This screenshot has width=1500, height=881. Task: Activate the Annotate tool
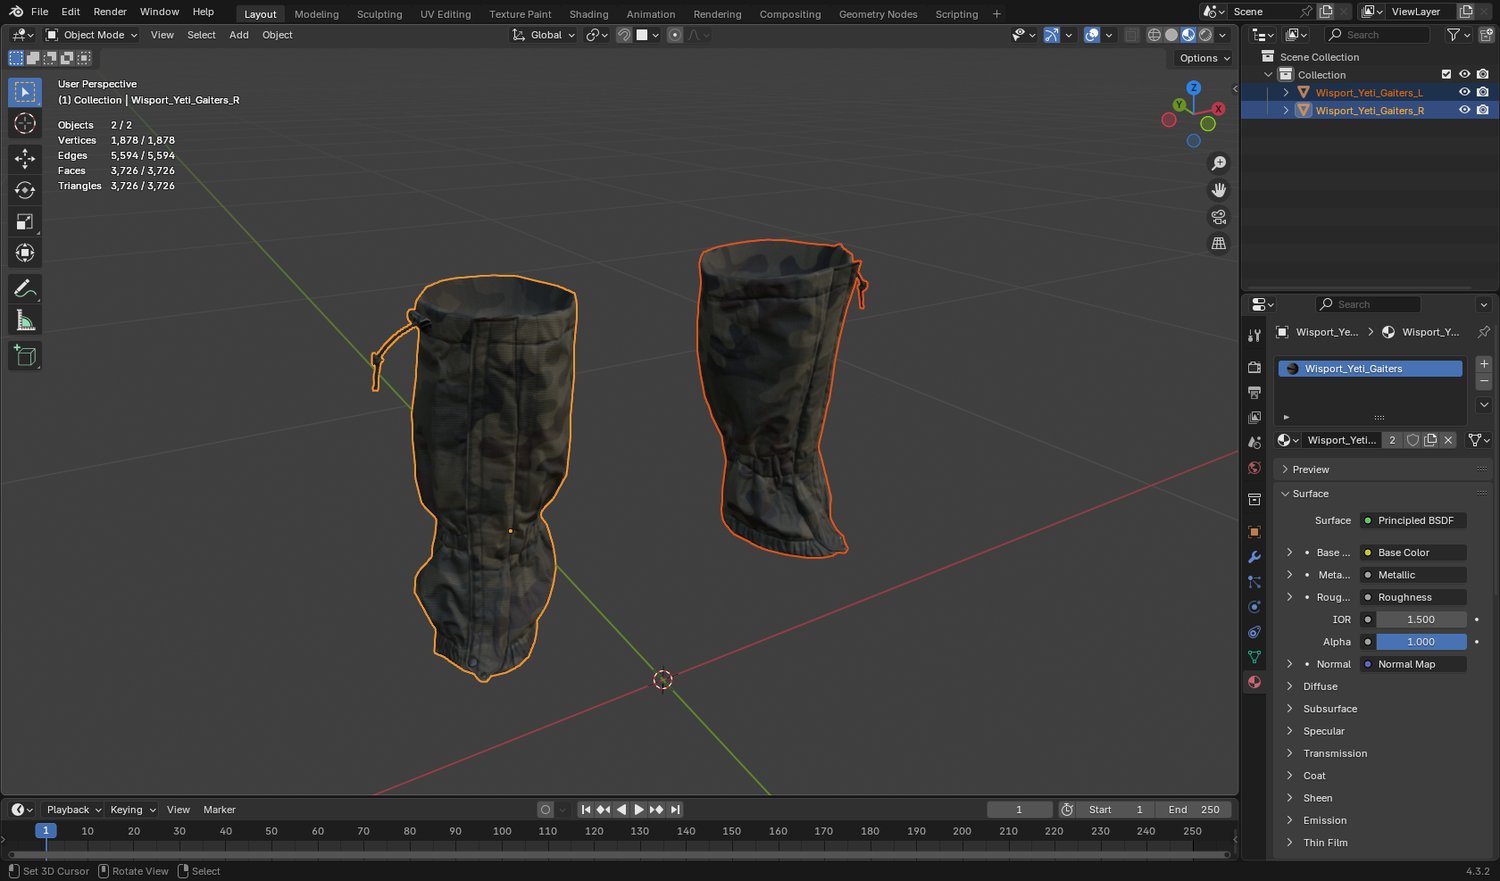25,289
